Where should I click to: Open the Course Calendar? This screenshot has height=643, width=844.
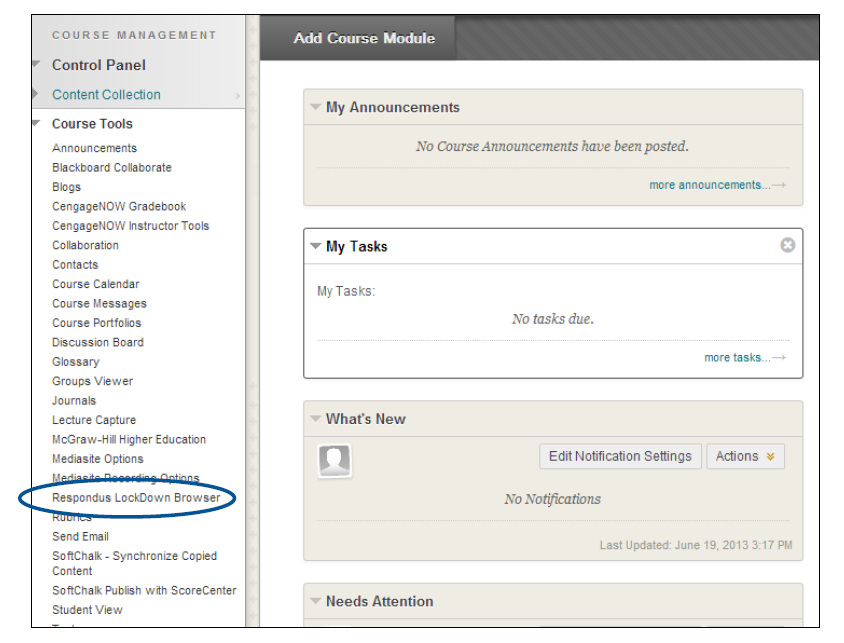coord(95,284)
